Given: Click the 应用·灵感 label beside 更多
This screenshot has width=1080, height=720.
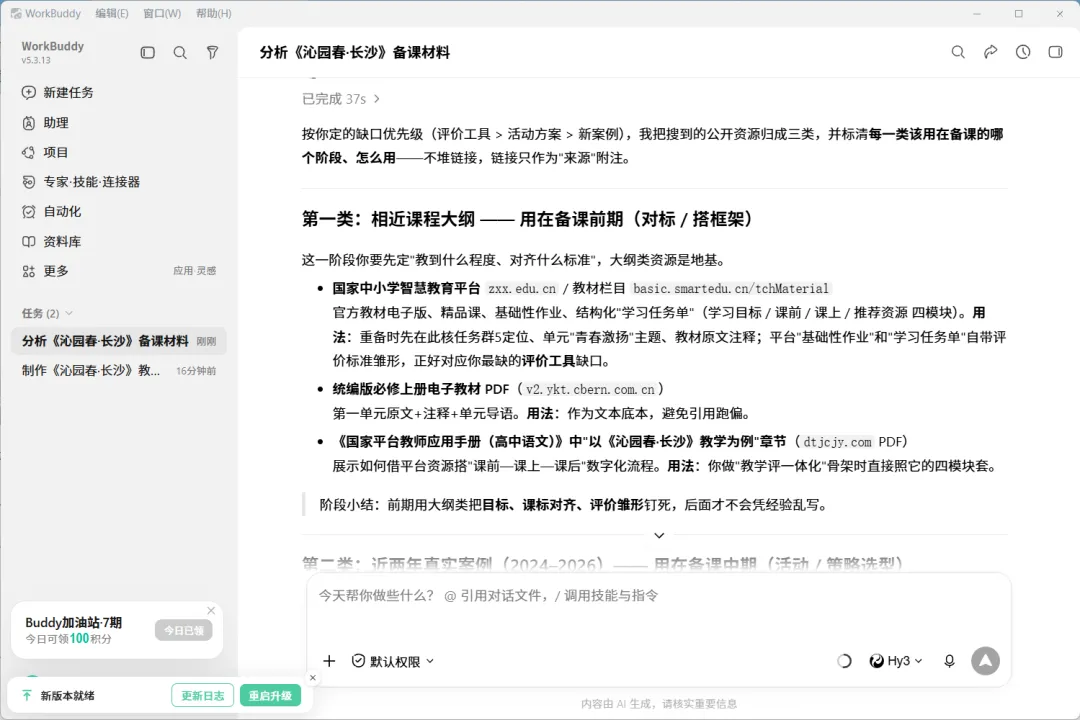Looking at the screenshot, I should [194, 271].
